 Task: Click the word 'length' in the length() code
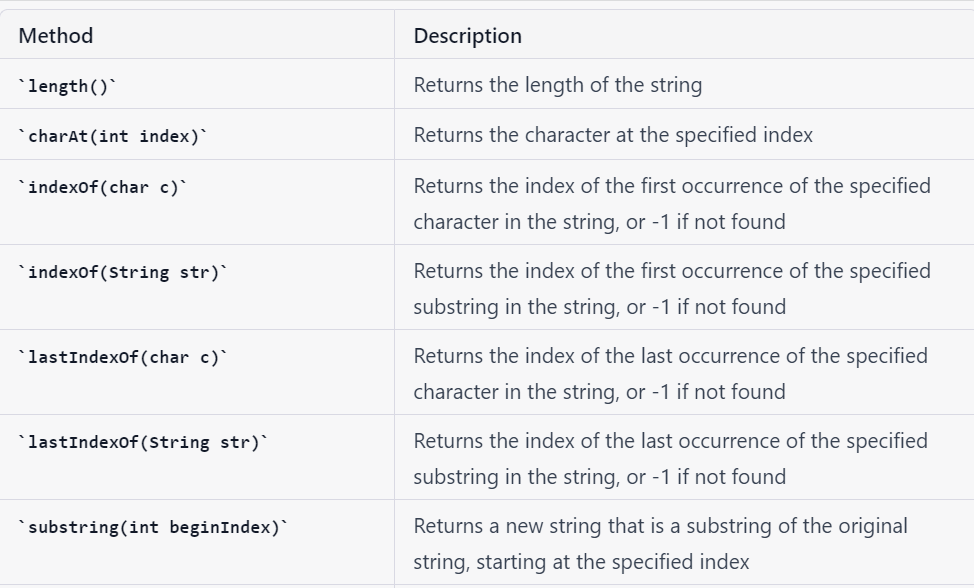[58, 86]
